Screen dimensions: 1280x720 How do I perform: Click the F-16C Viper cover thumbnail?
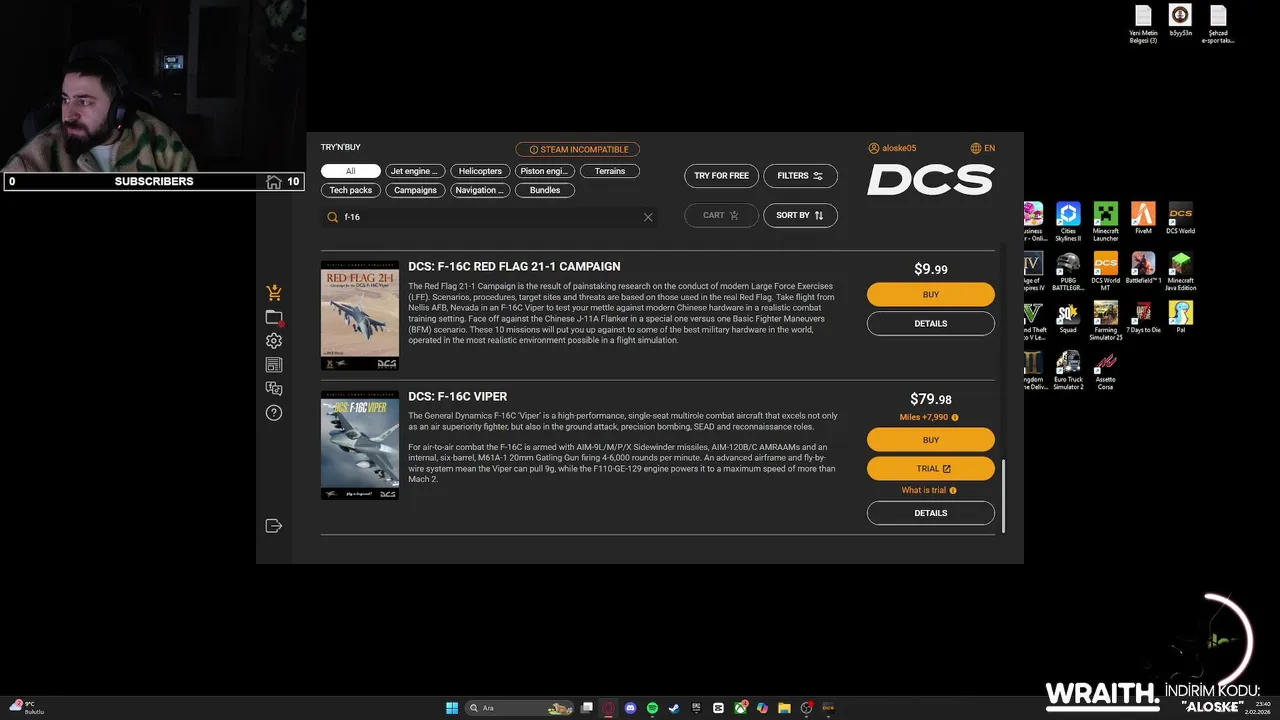[x=360, y=446]
